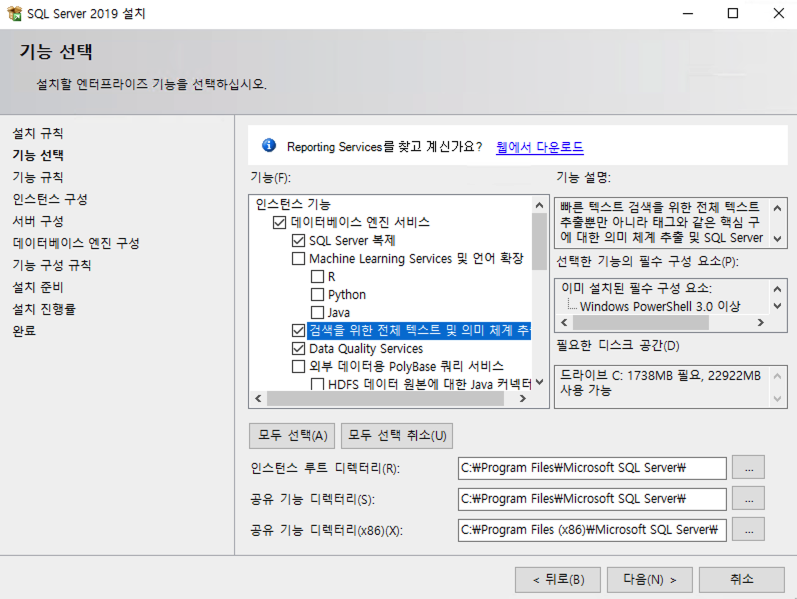Click prerequisites horizontal scrollbar thumb
This screenshot has height=599, width=797.
pos(640,322)
